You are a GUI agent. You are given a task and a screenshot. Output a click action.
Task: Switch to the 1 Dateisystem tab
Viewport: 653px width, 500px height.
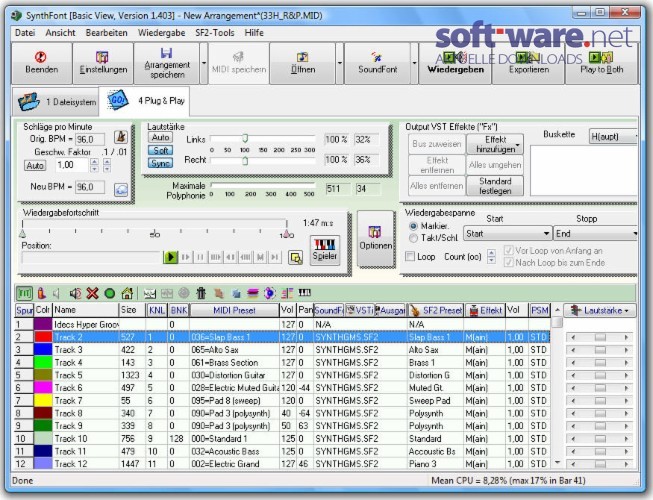click(x=56, y=102)
